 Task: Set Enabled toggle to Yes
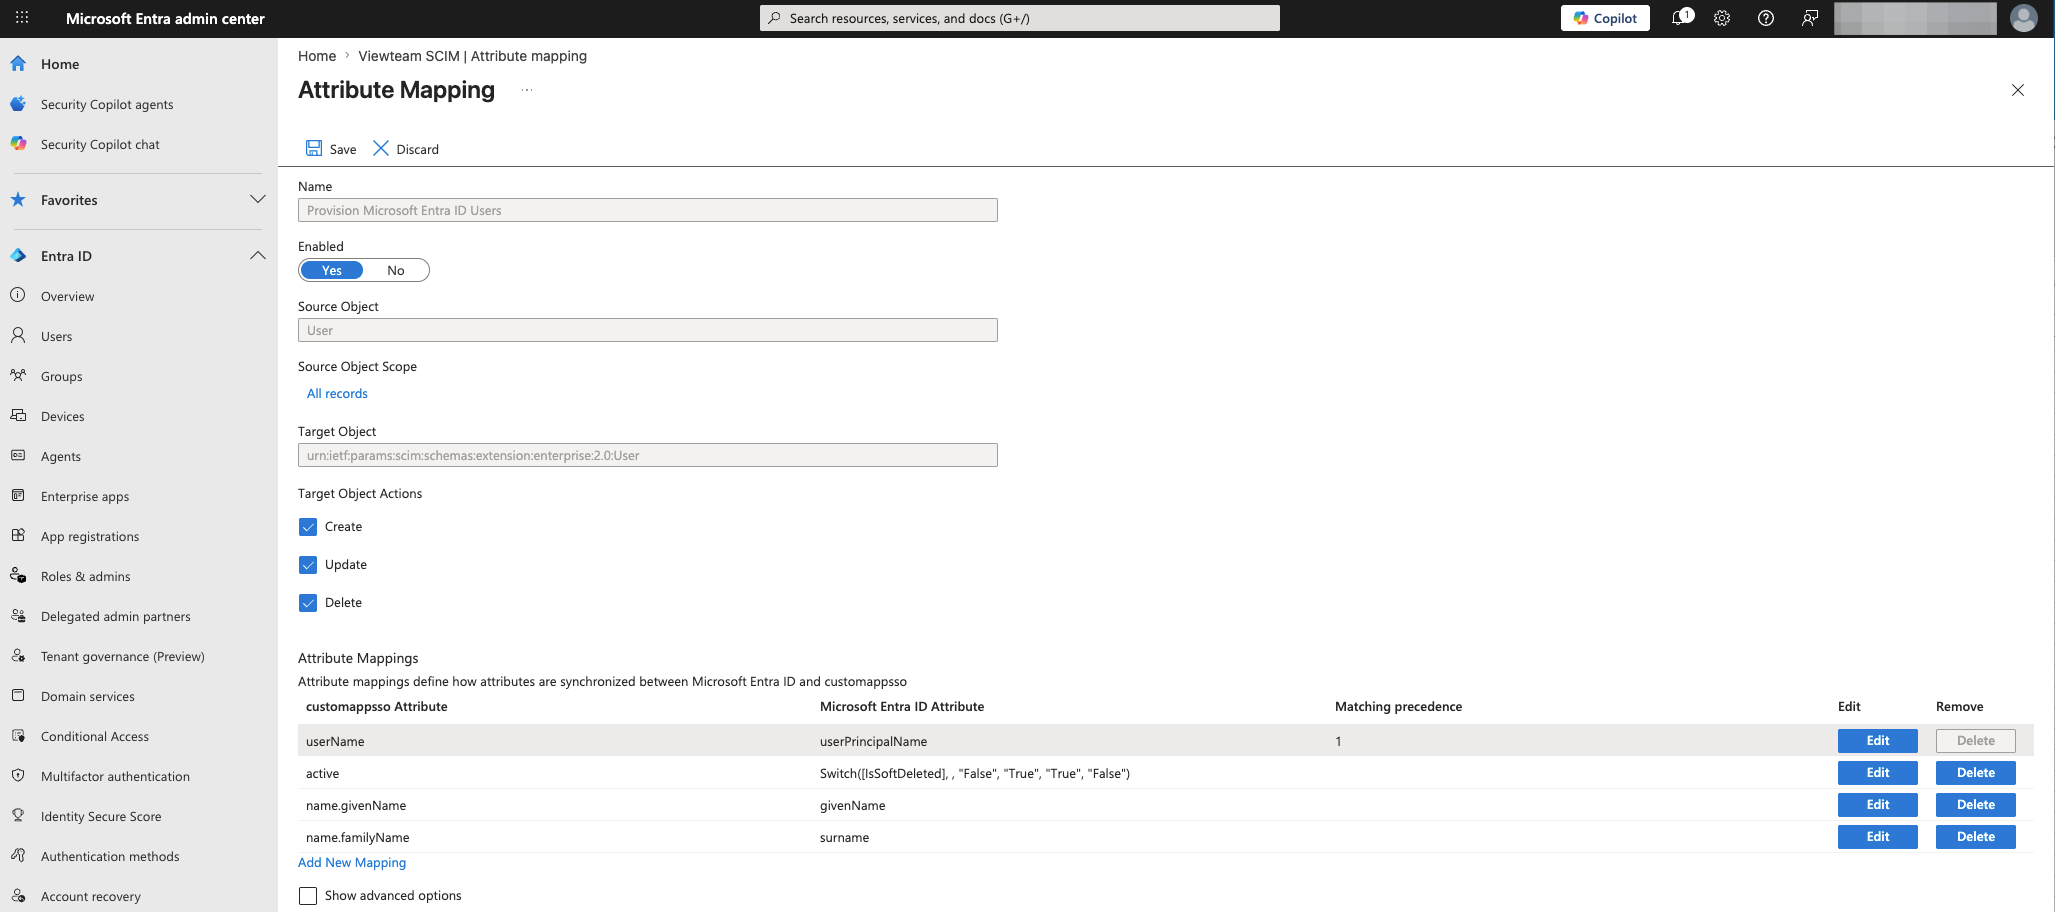pos(332,270)
